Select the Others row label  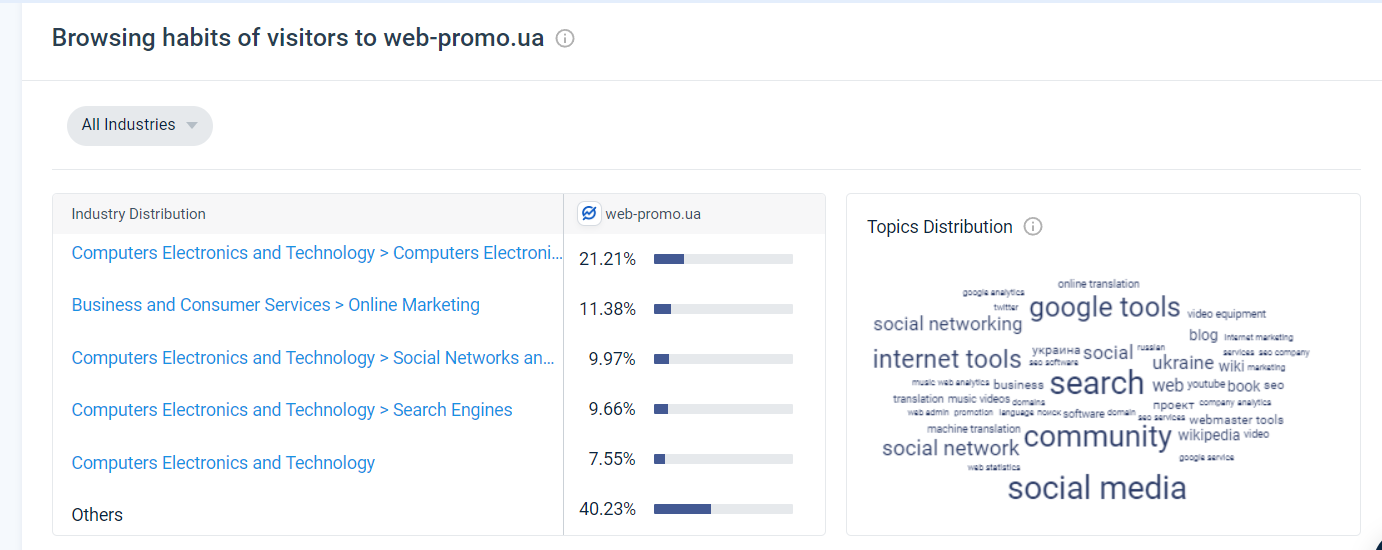tap(97, 515)
